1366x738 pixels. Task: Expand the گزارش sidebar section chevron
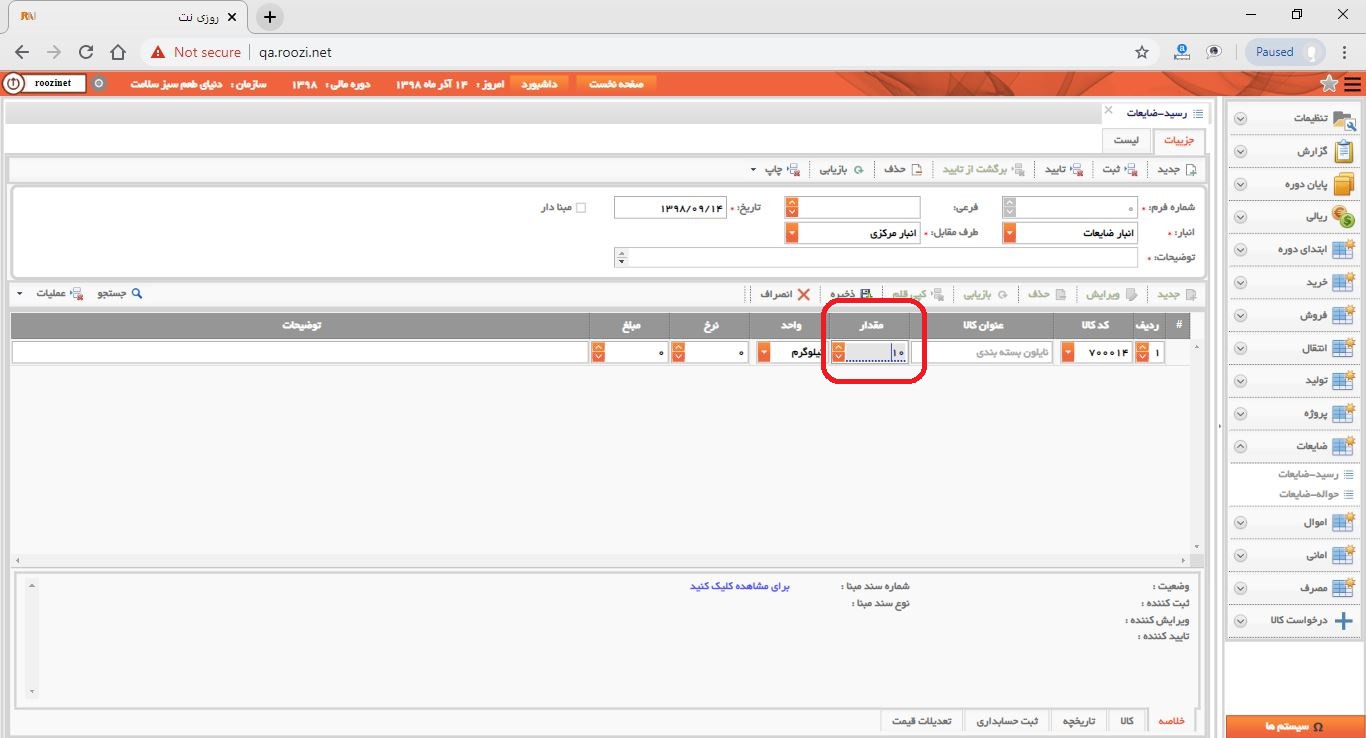pos(1240,152)
